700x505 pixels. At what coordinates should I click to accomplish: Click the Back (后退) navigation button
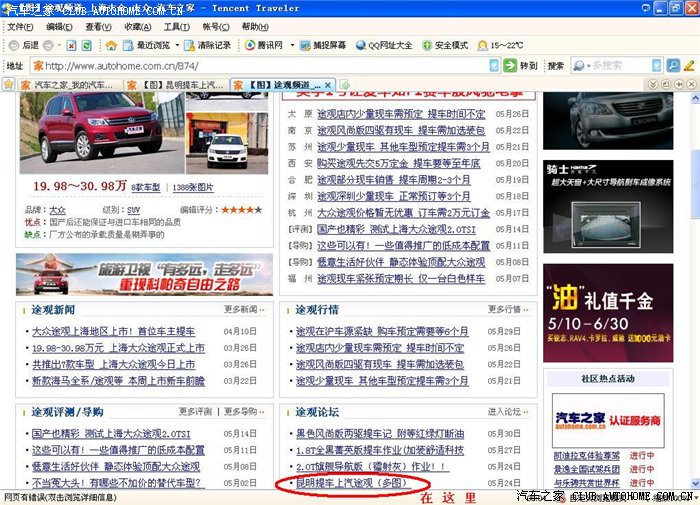[x=24, y=46]
